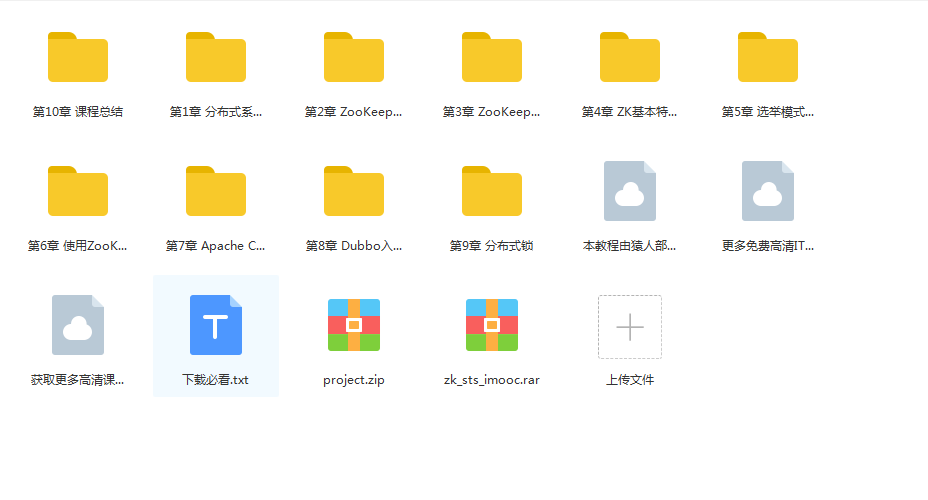Open the 第10章 课程总结 folder
The height and width of the screenshot is (500, 928).
point(78,58)
